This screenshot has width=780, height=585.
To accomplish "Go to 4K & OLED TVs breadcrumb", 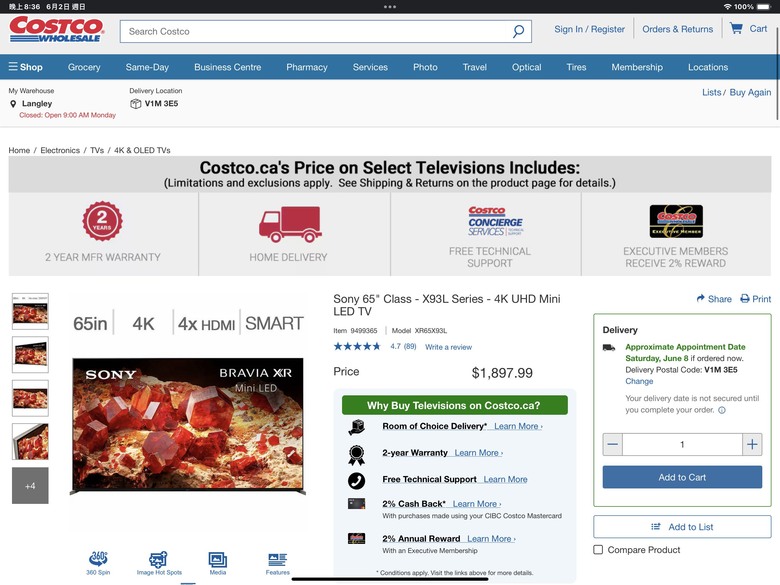I will click(x=142, y=150).
